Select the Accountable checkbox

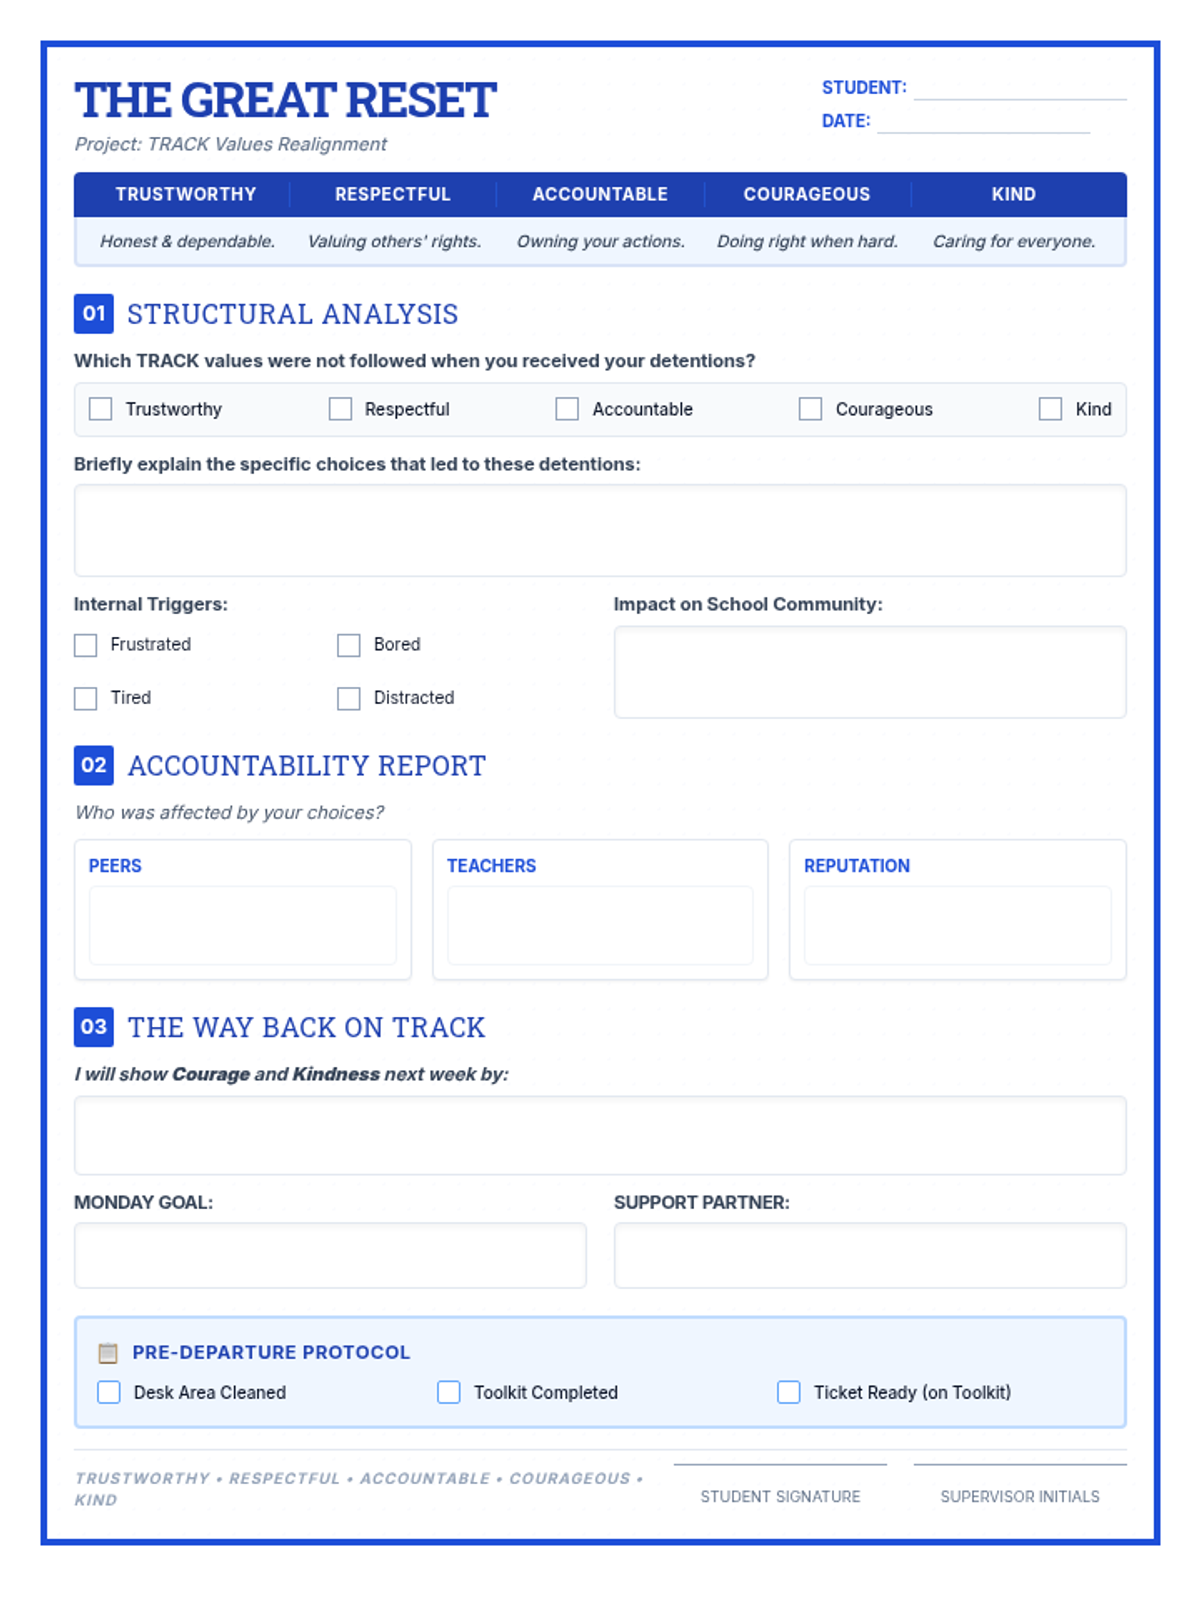tap(567, 409)
